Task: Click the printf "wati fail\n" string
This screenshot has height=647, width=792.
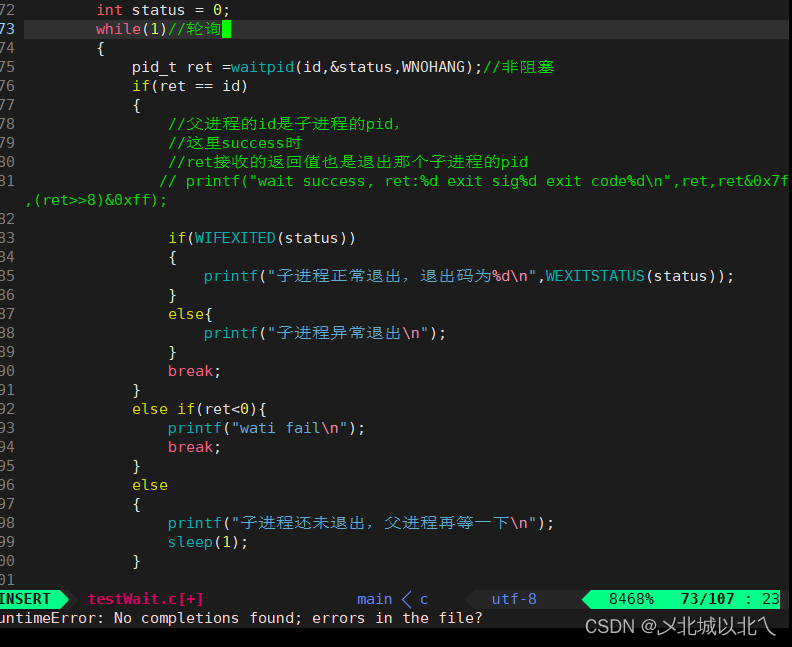Action: pos(289,428)
